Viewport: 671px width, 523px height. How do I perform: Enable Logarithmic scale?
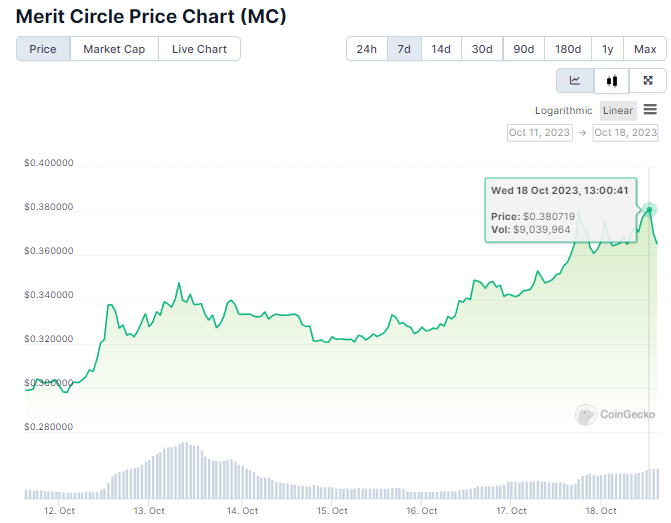(563, 110)
